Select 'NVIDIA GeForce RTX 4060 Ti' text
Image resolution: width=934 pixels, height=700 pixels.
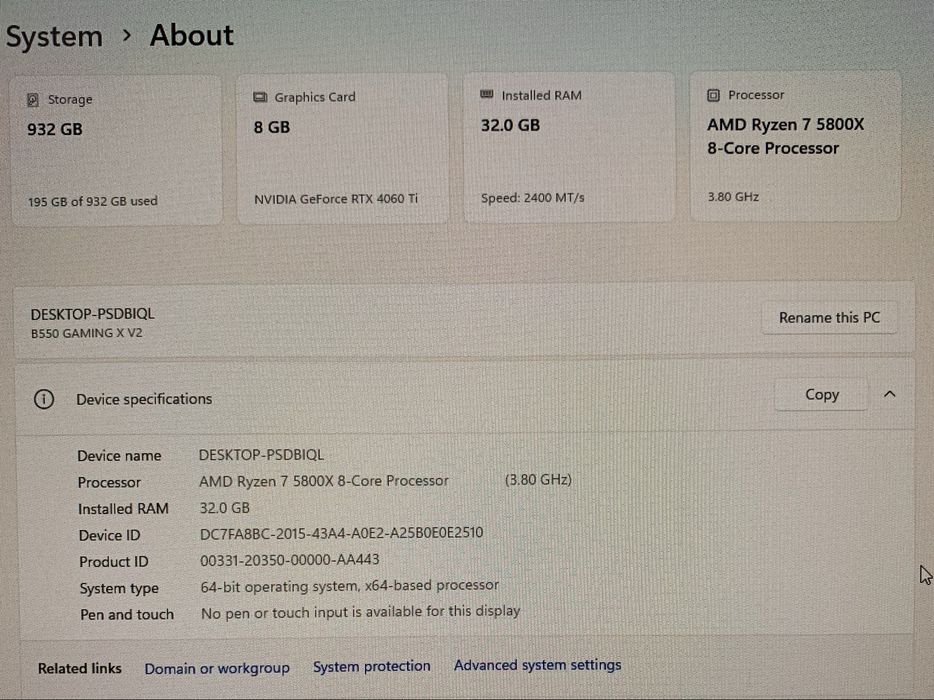pos(336,199)
